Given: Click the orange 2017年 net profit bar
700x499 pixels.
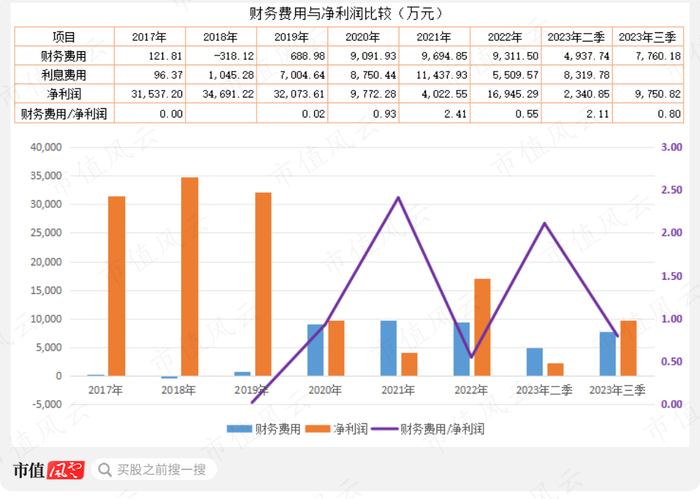Looking at the screenshot, I should coord(117,286).
